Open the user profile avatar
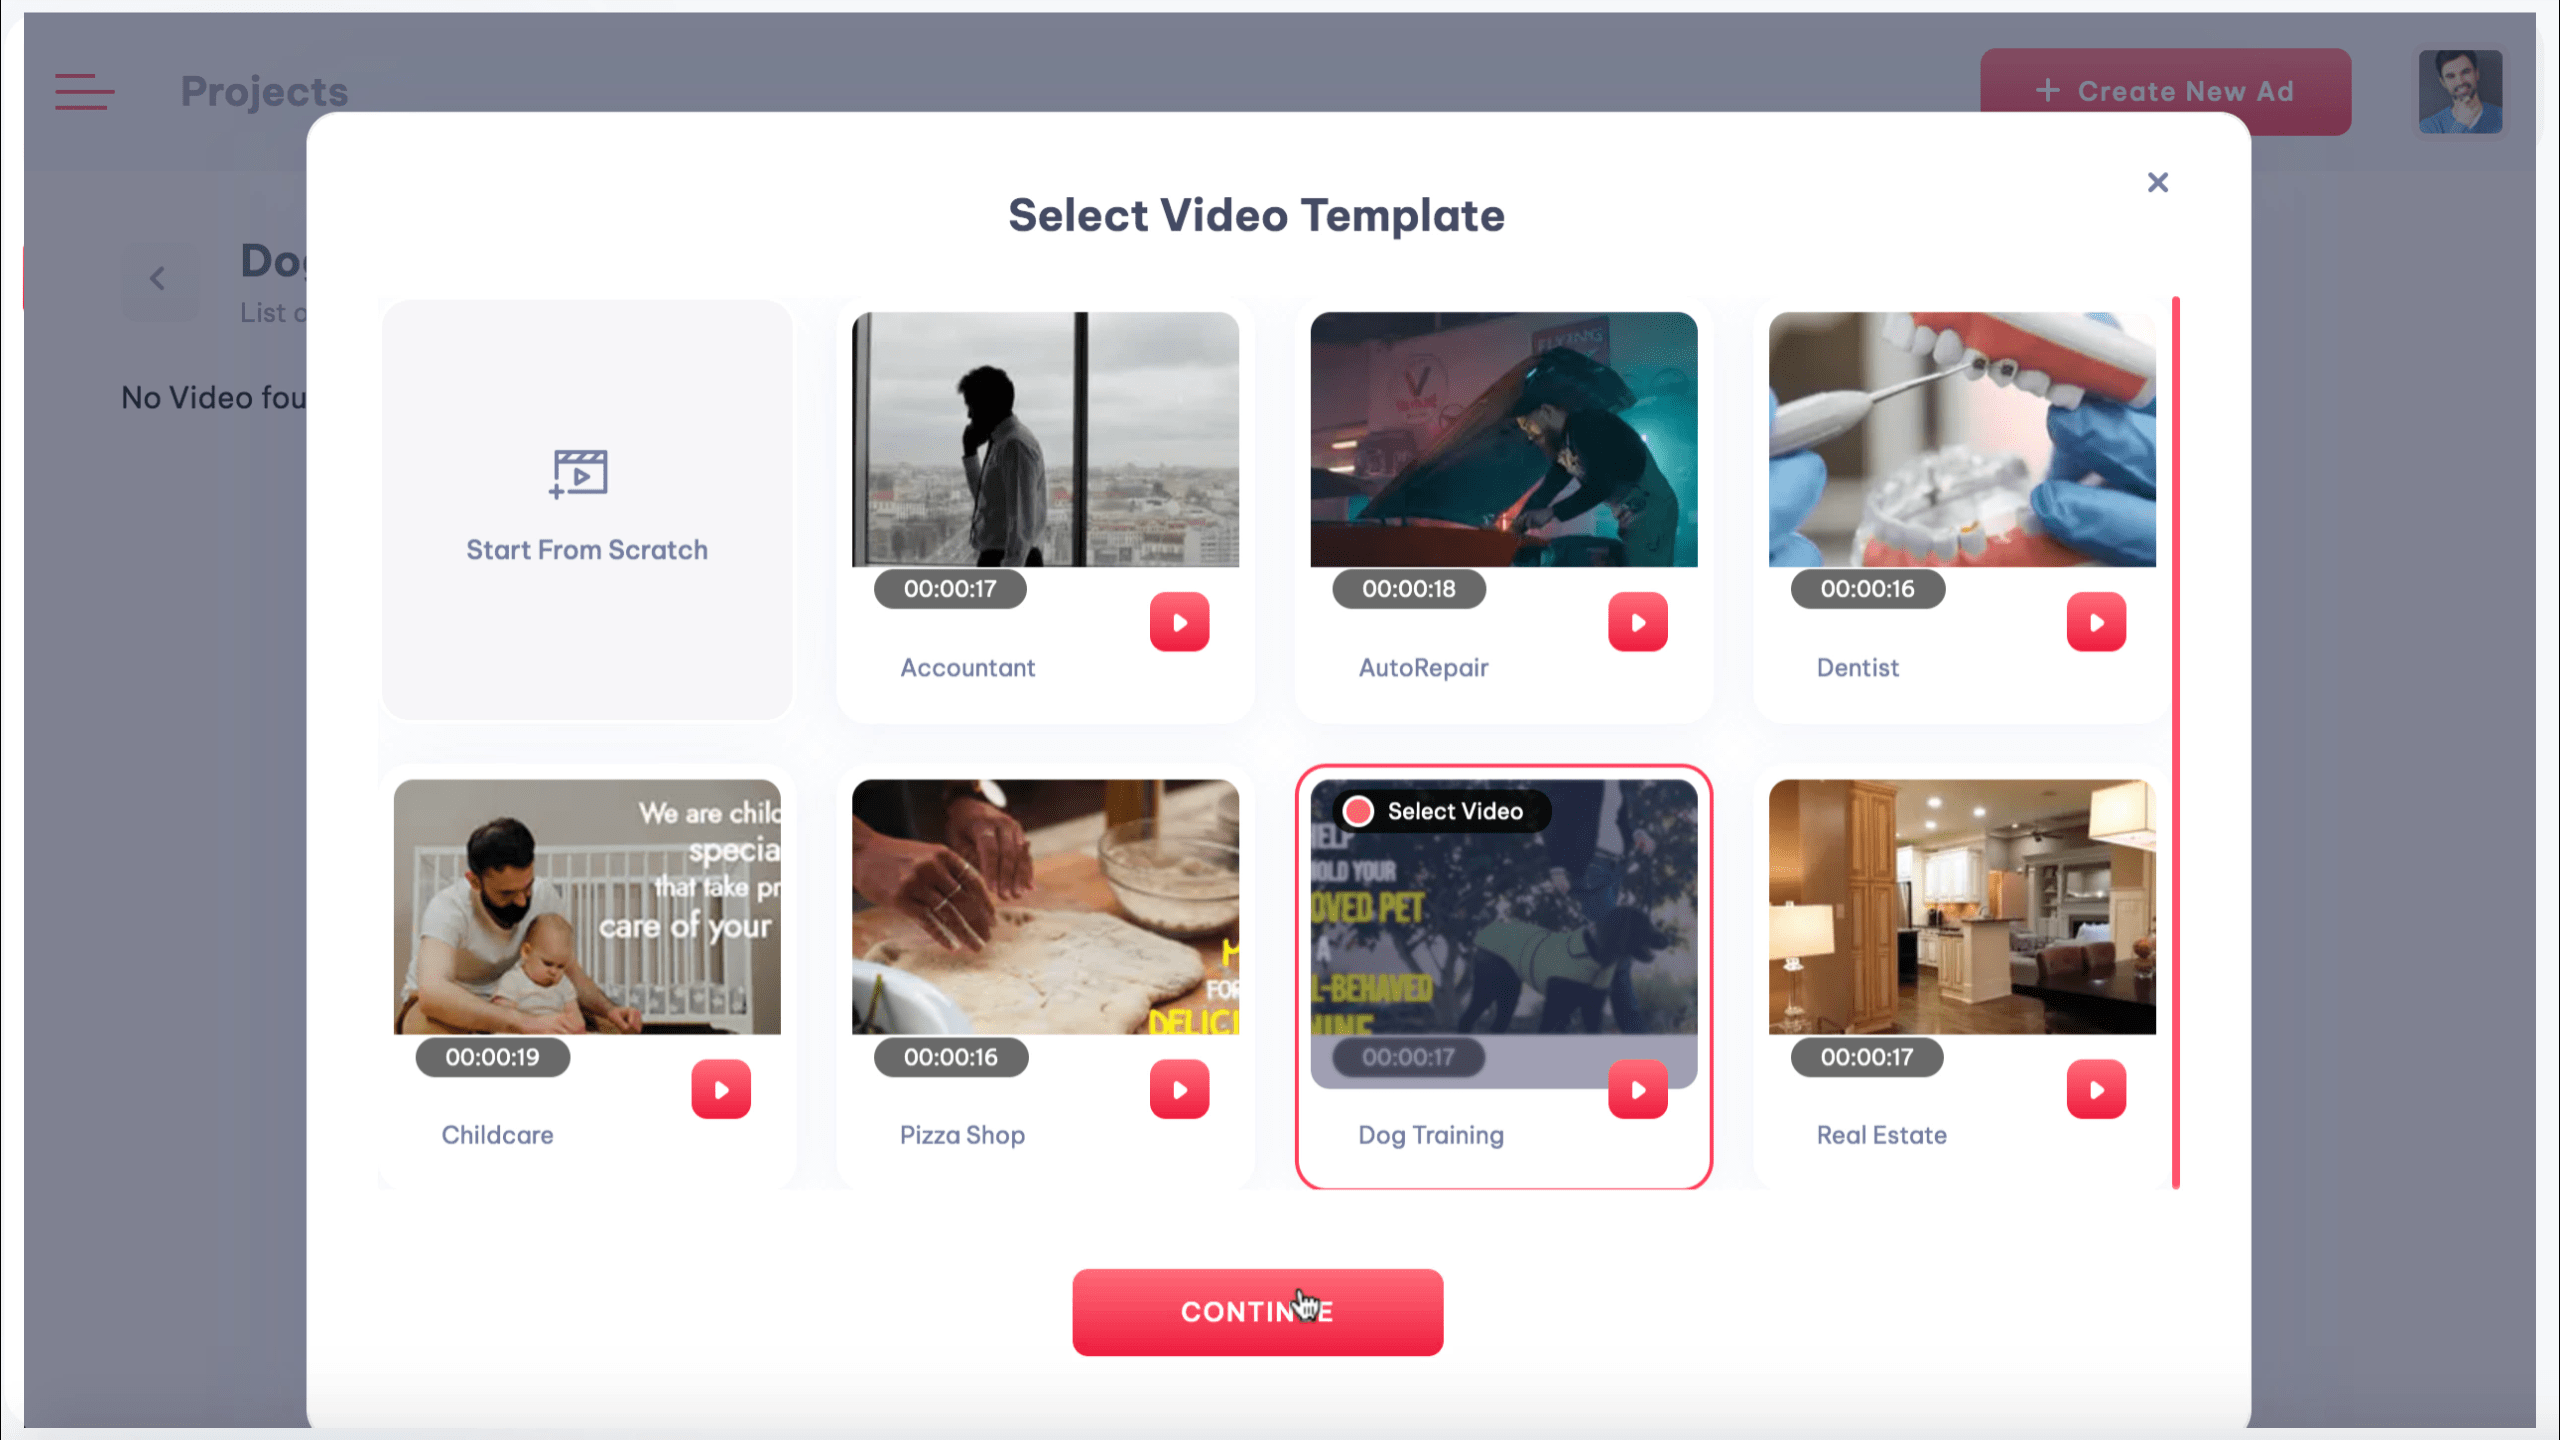The height and width of the screenshot is (1440, 2560). pyautogui.click(x=2460, y=91)
